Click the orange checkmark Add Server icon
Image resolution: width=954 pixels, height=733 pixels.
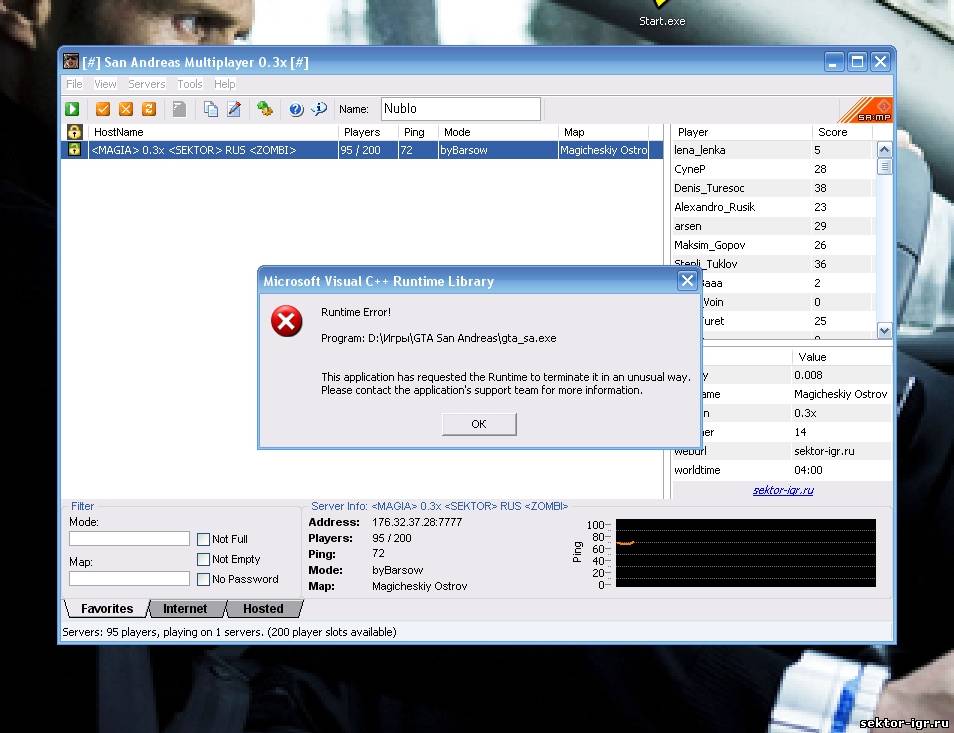[103, 109]
